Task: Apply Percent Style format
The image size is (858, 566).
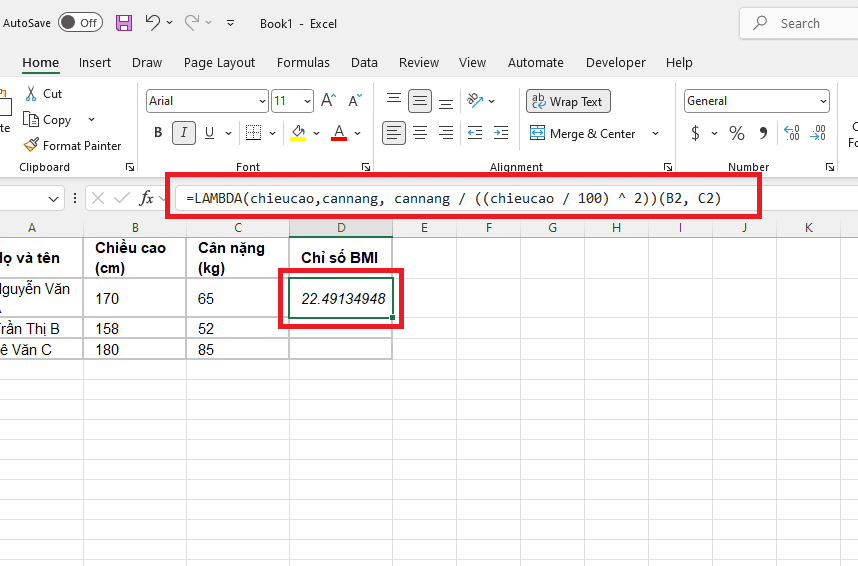Action: click(737, 133)
